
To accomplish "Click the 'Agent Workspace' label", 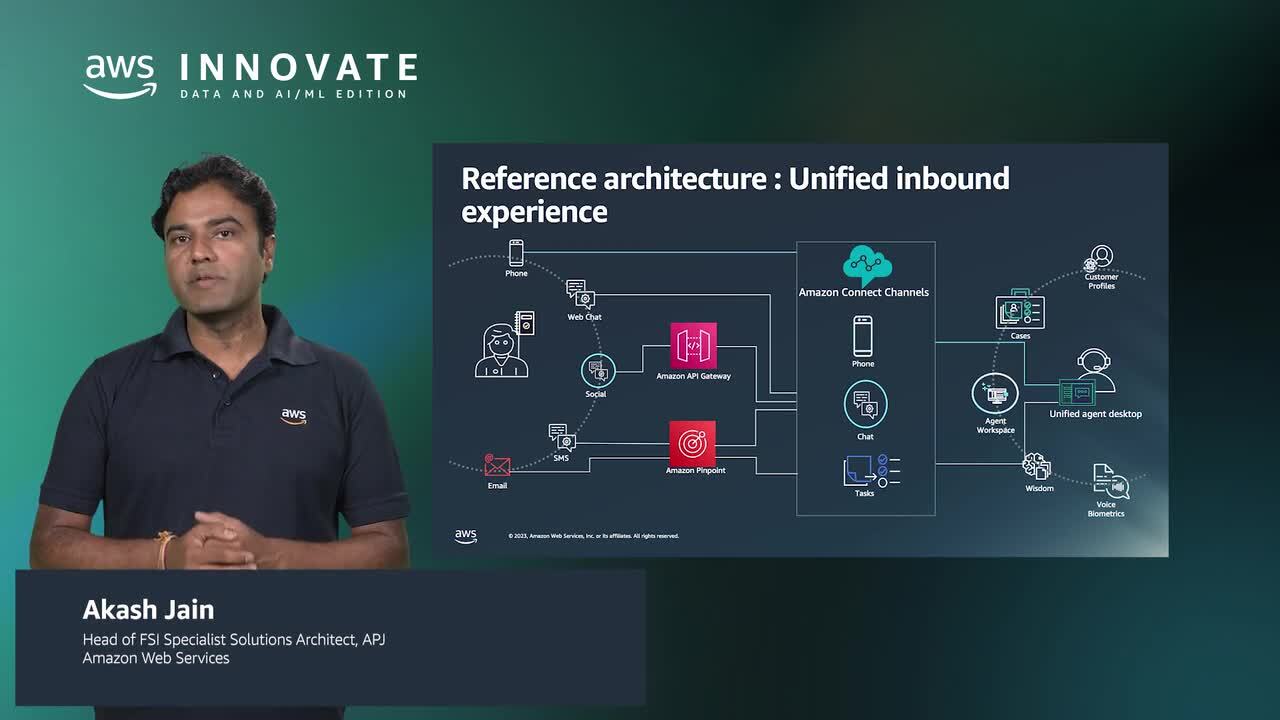I will click(996, 426).
